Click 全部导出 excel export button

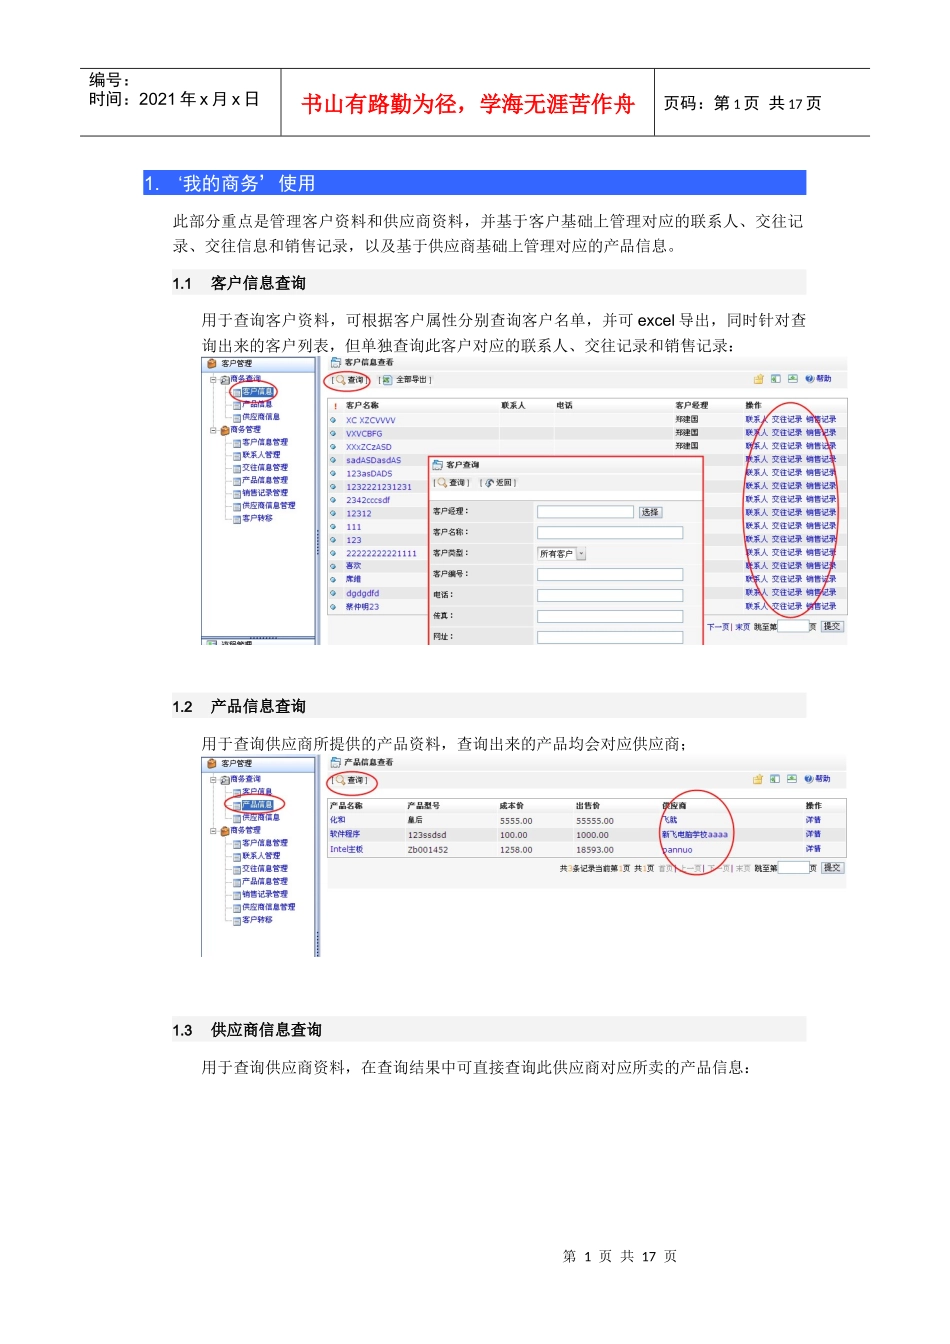405,380
